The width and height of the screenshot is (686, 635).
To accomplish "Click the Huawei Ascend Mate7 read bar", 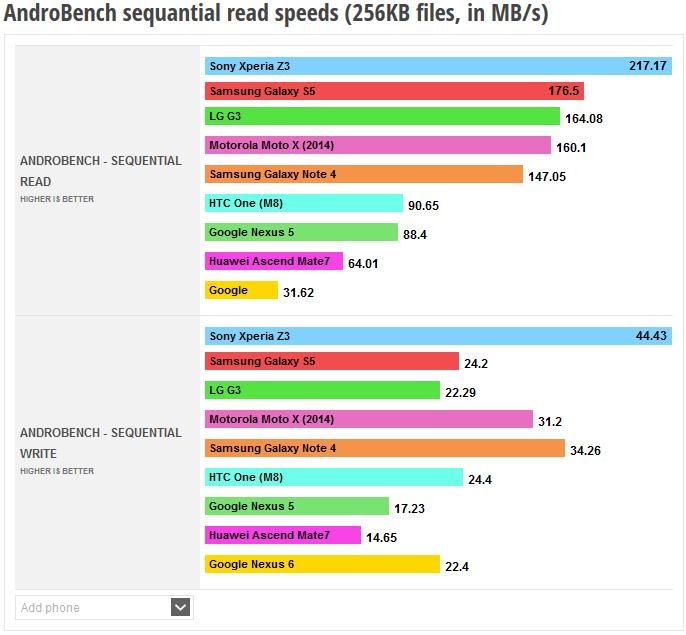I will (x=274, y=261).
